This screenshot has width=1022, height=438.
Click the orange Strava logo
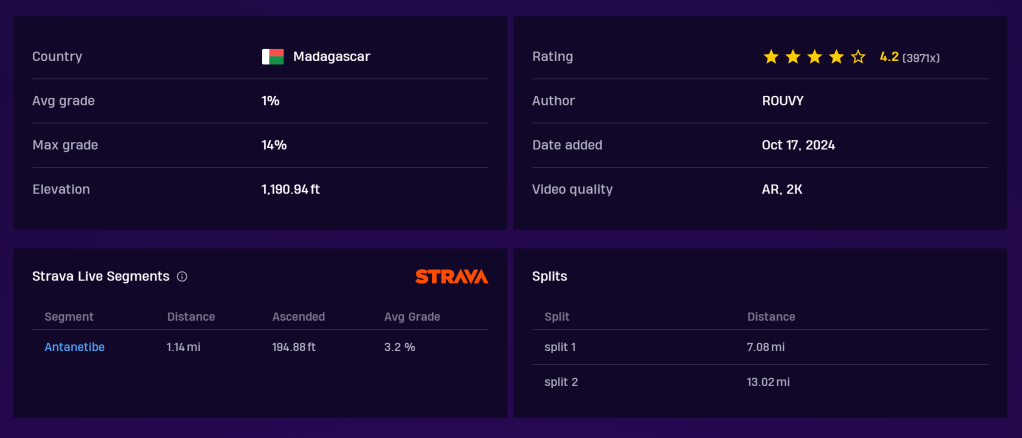451,276
